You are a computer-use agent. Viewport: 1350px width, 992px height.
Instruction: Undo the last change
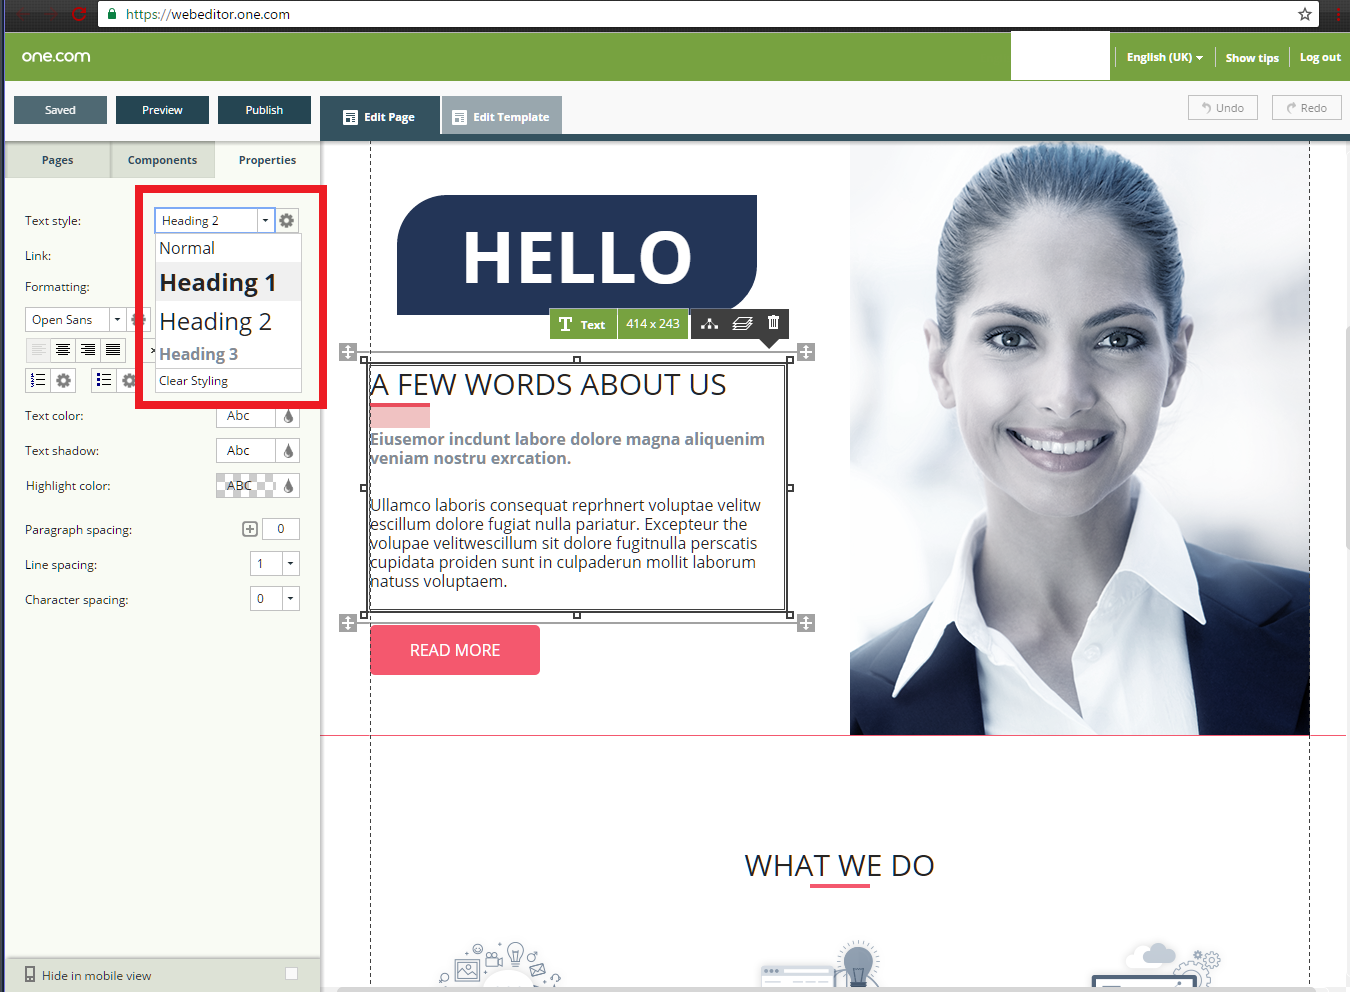click(x=1223, y=107)
